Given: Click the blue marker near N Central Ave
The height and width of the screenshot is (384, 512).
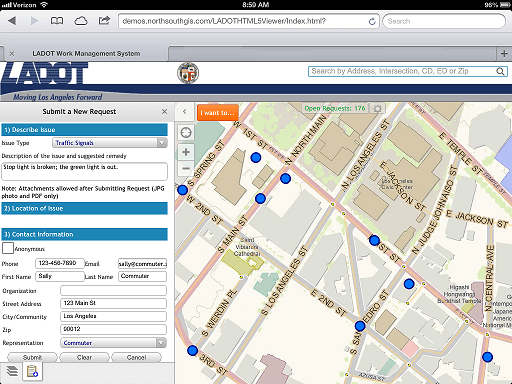Looking at the screenshot, I should point(487,357).
